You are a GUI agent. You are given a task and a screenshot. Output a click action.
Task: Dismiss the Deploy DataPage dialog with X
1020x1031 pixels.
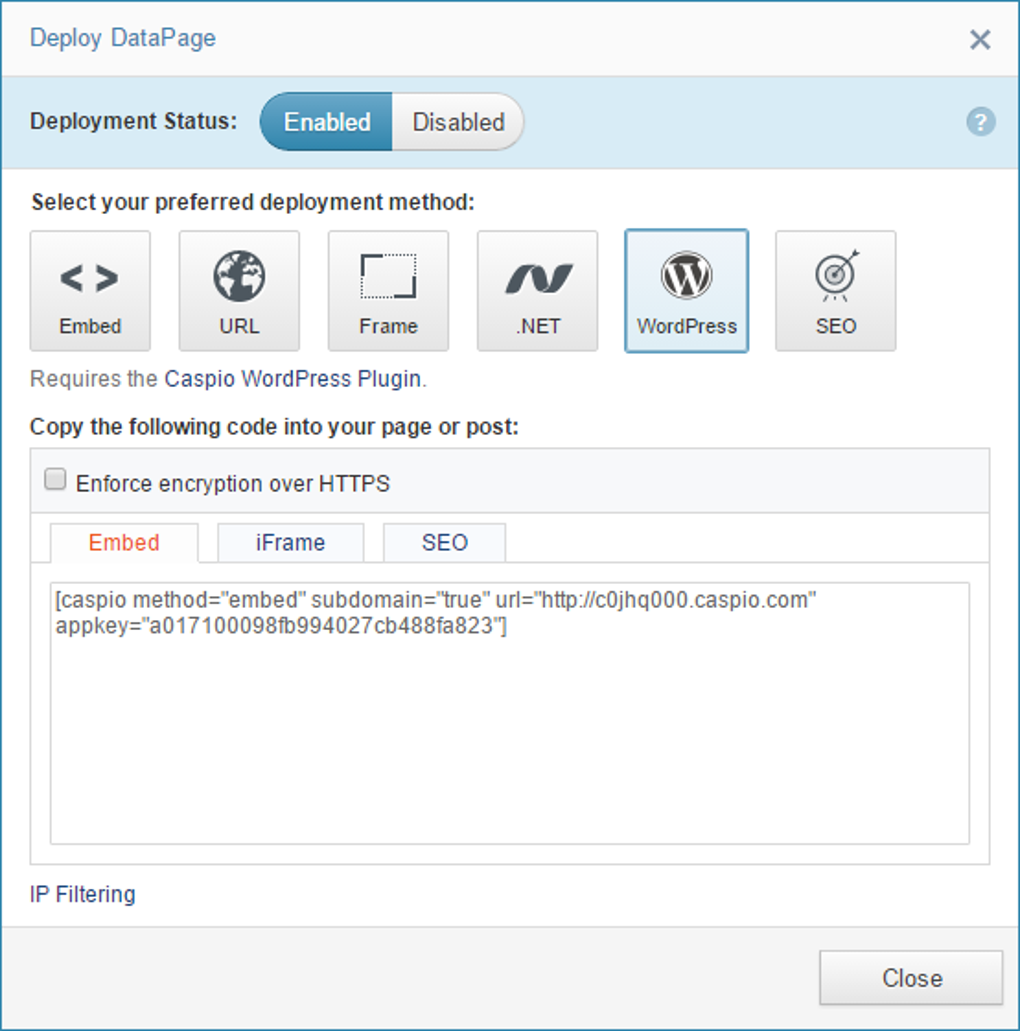[980, 40]
